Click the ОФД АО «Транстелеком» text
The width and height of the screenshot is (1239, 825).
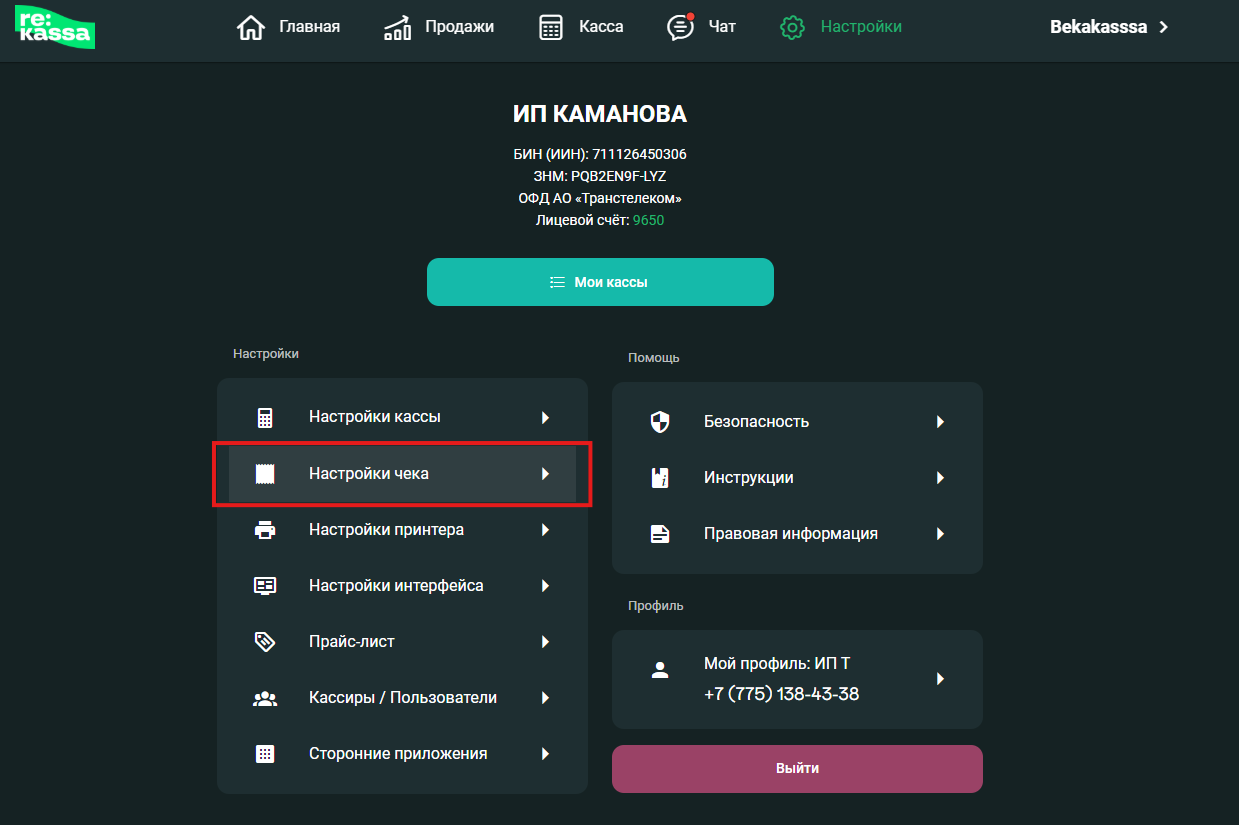coord(600,198)
